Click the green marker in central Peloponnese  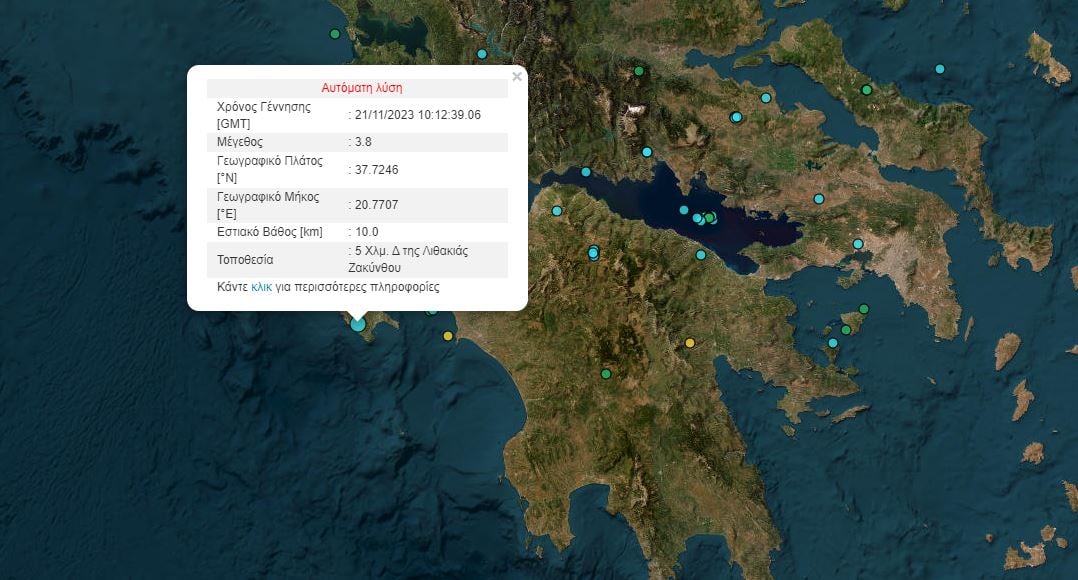click(x=606, y=373)
